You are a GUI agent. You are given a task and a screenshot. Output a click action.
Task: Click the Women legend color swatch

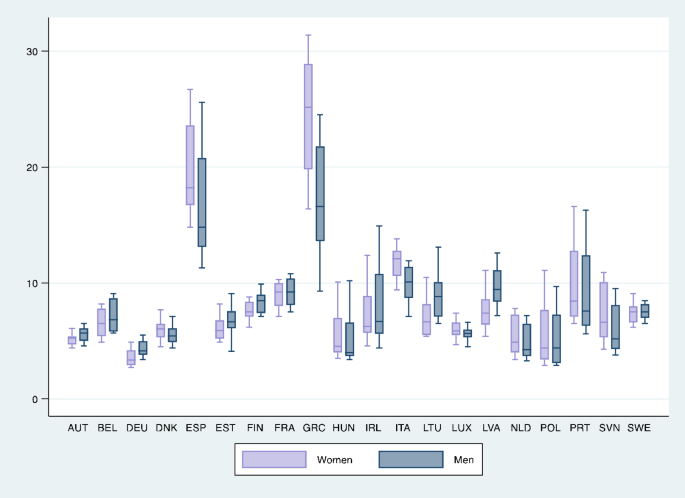pyautogui.click(x=274, y=459)
